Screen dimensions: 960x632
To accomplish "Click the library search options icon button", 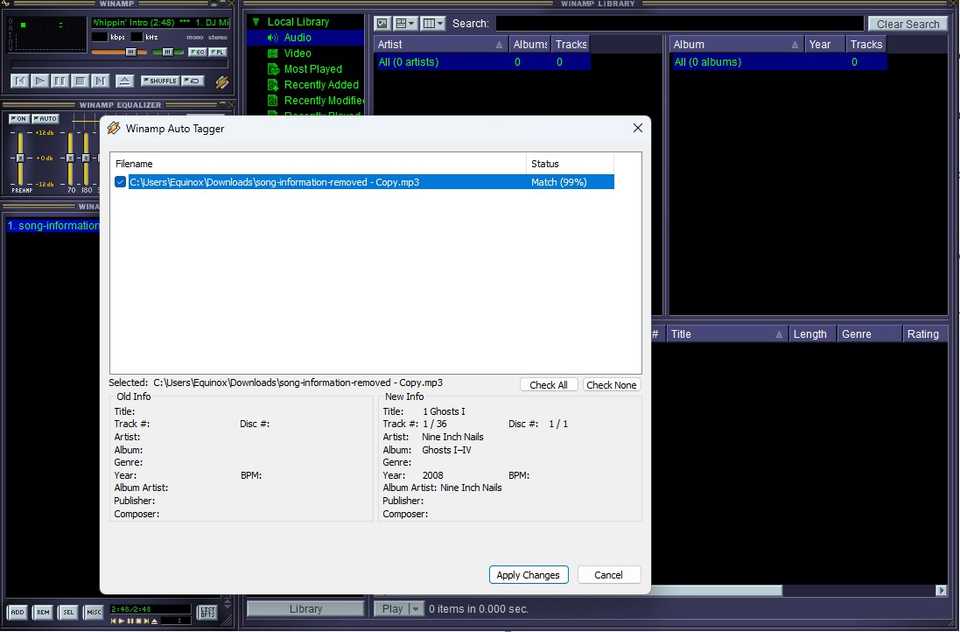I will coord(382,23).
